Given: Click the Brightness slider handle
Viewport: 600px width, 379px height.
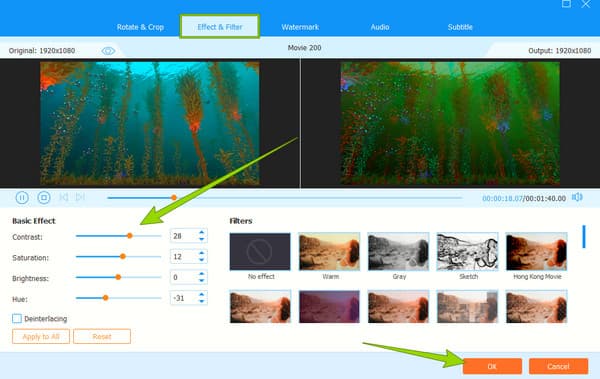Looking at the screenshot, I should click(x=118, y=277).
